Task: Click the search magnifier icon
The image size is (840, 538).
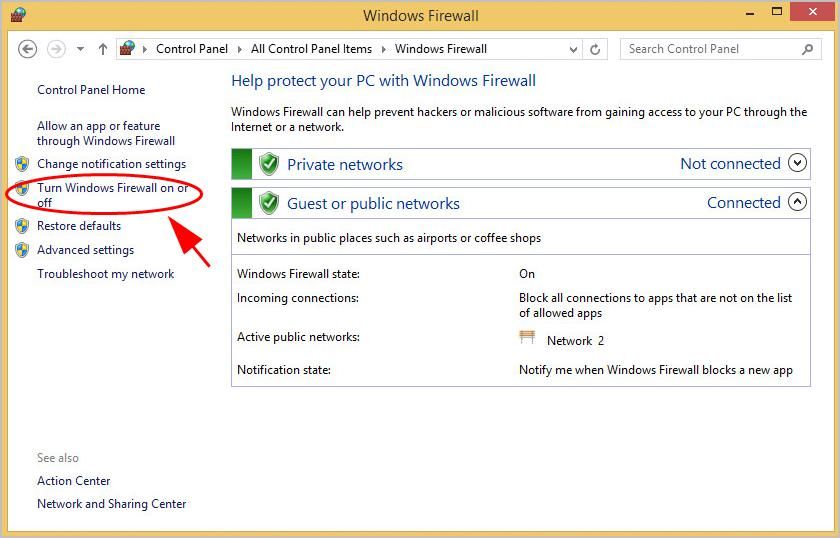Action: coord(807,49)
